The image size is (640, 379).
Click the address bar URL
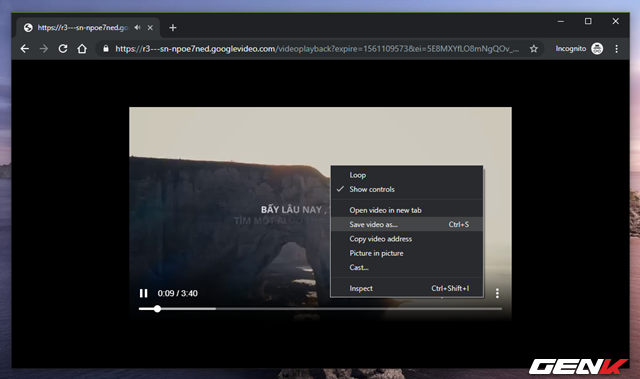(x=317, y=49)
